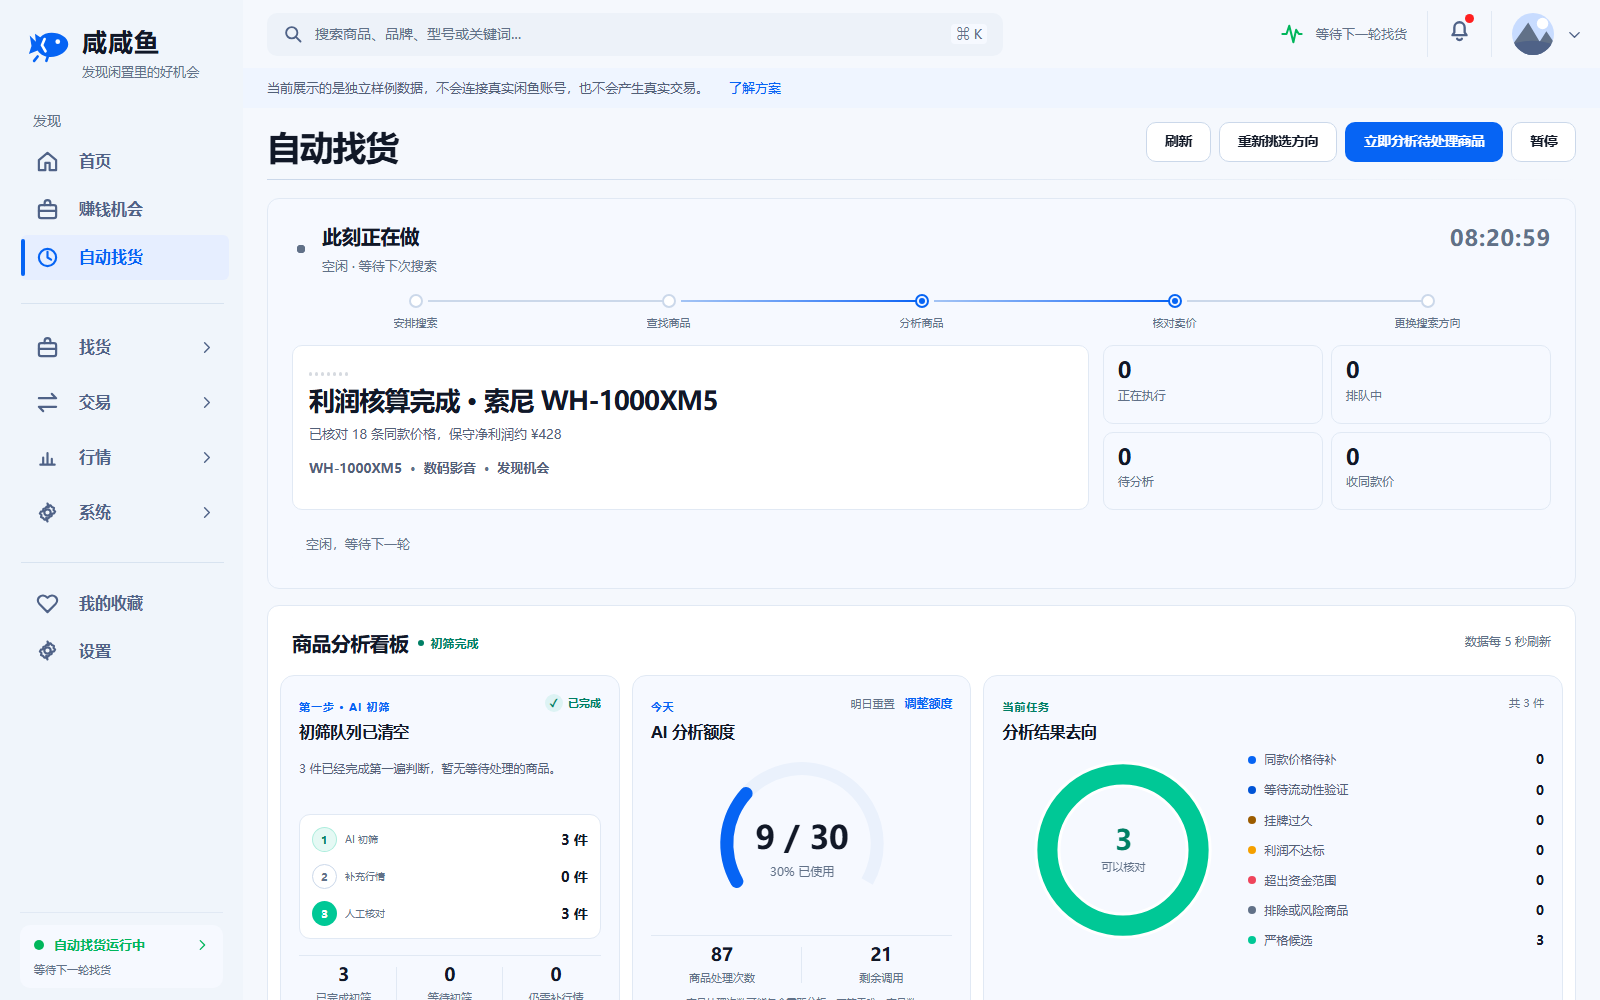
Task: Select the 更换搜索方向 progress step
Action: (1428, 301)
